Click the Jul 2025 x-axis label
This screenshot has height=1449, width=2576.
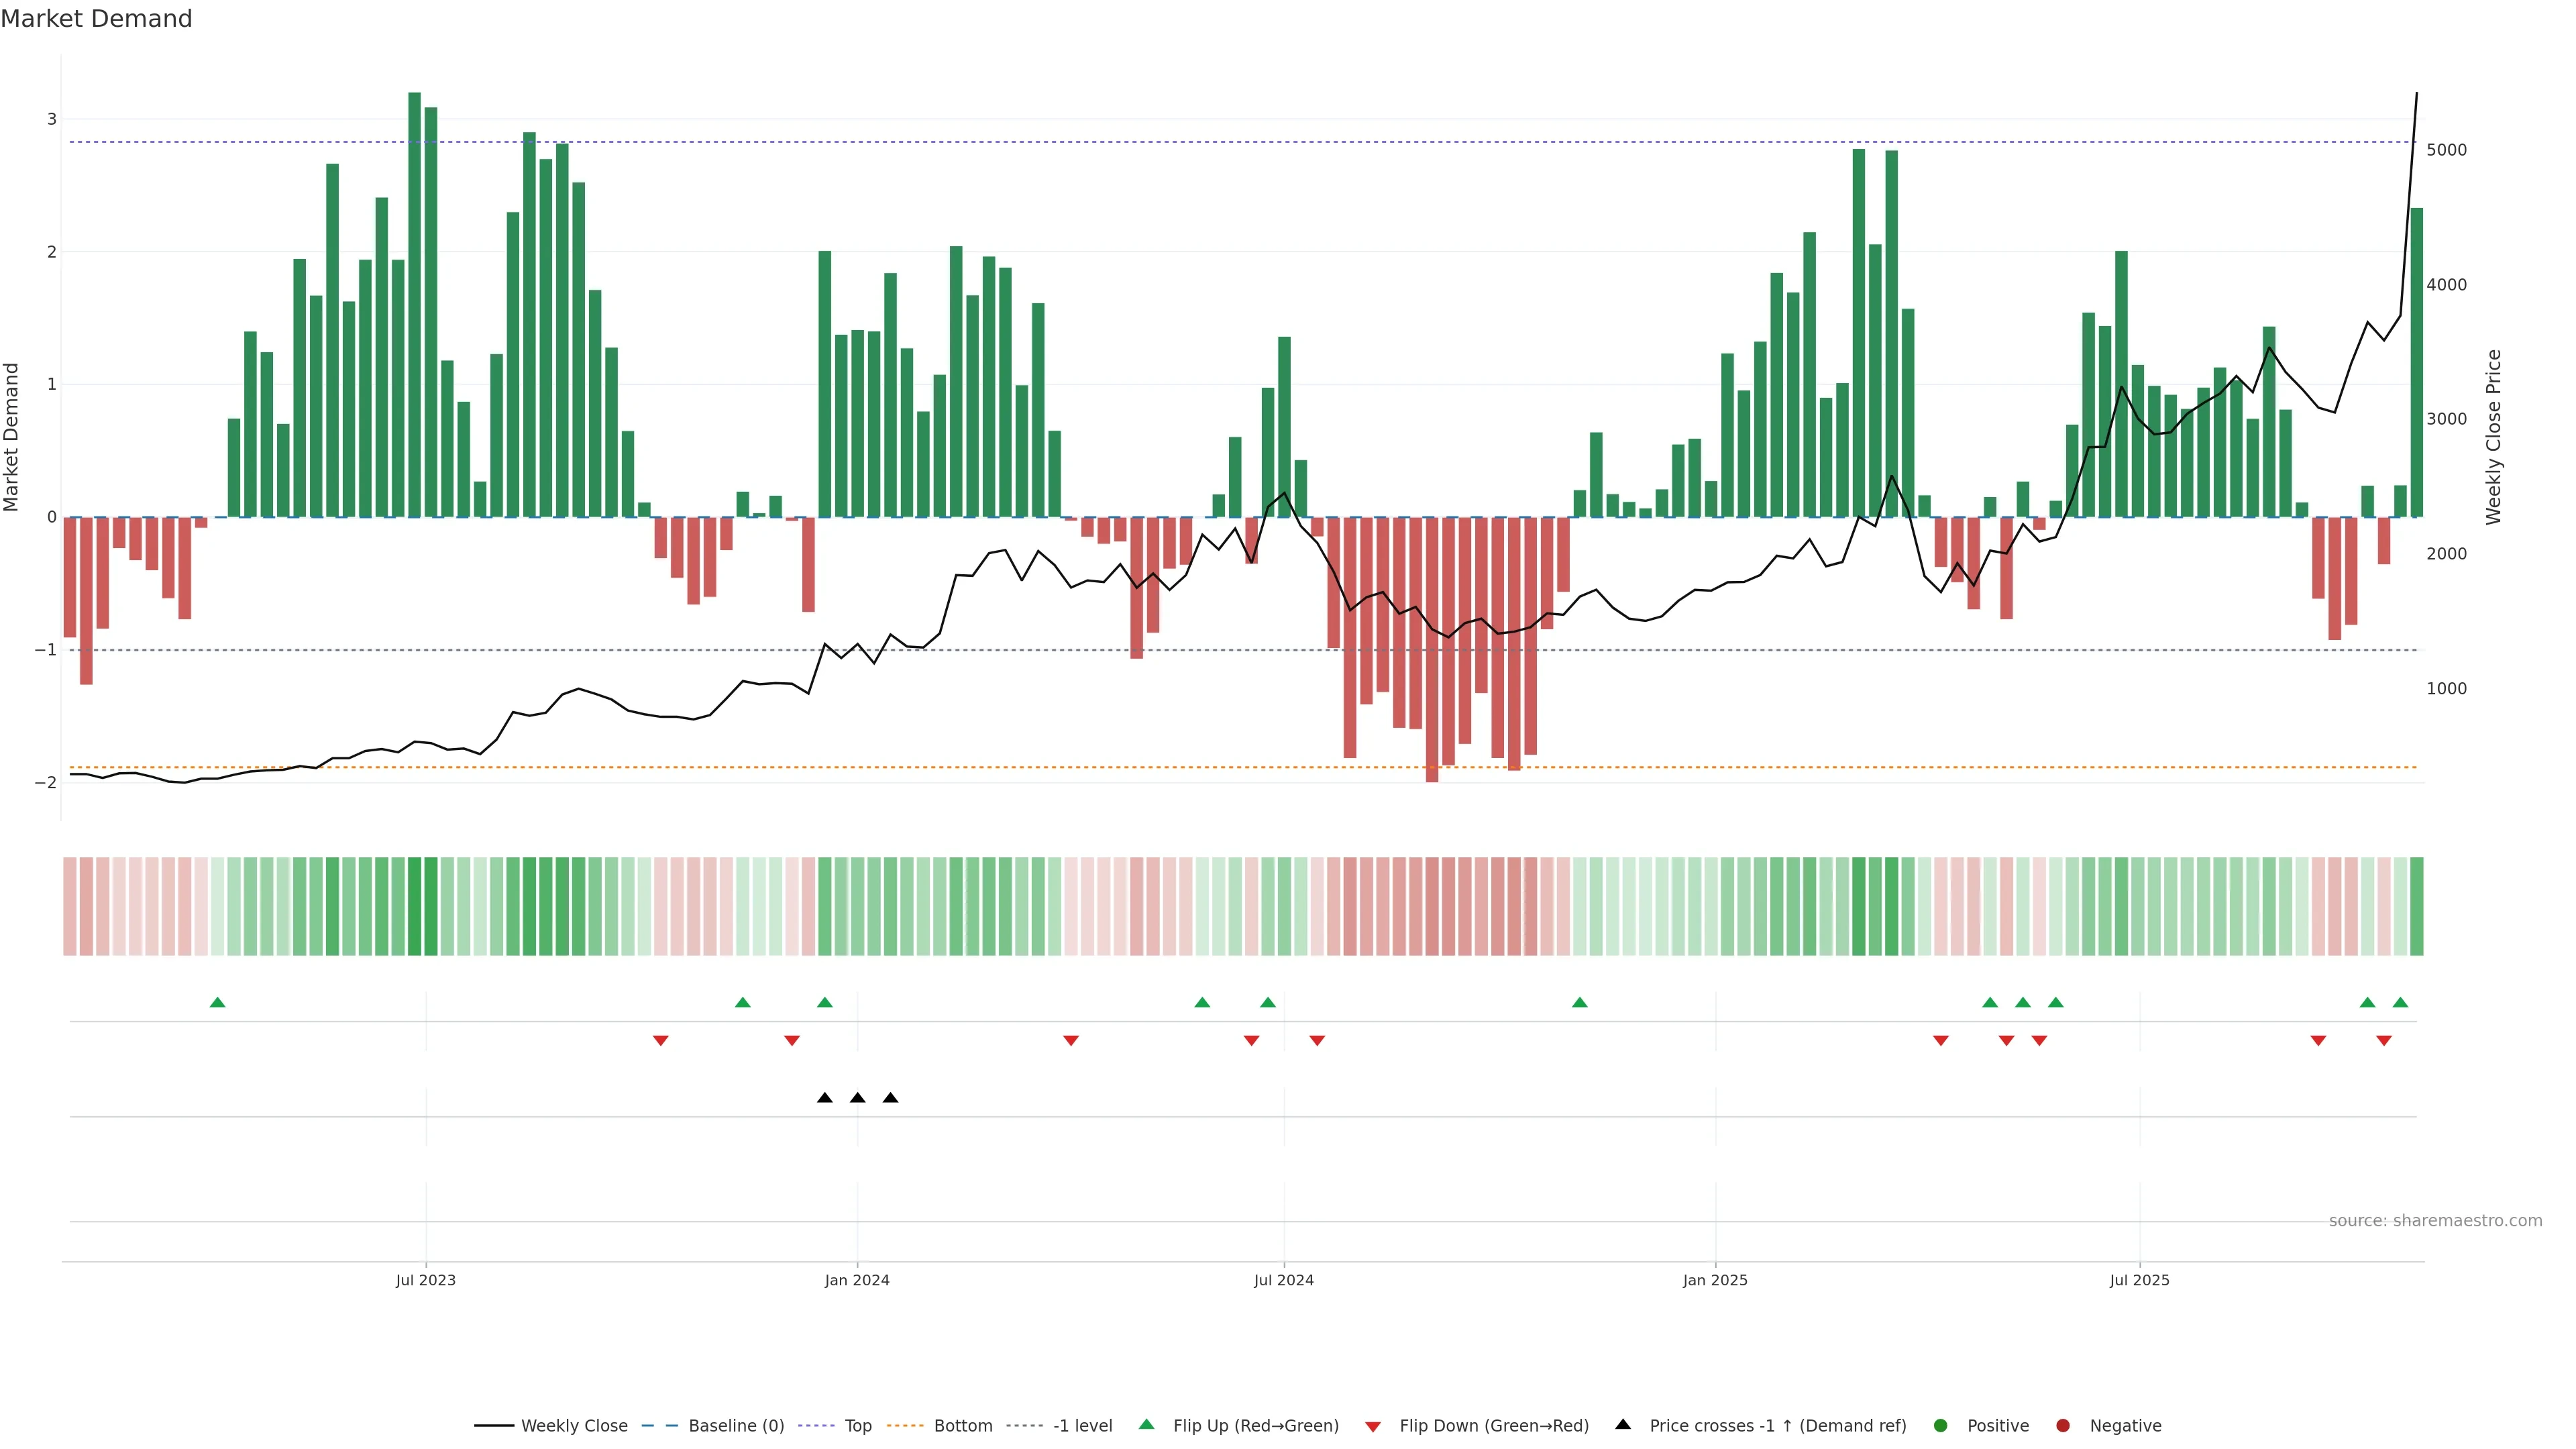[2139, 1280]
